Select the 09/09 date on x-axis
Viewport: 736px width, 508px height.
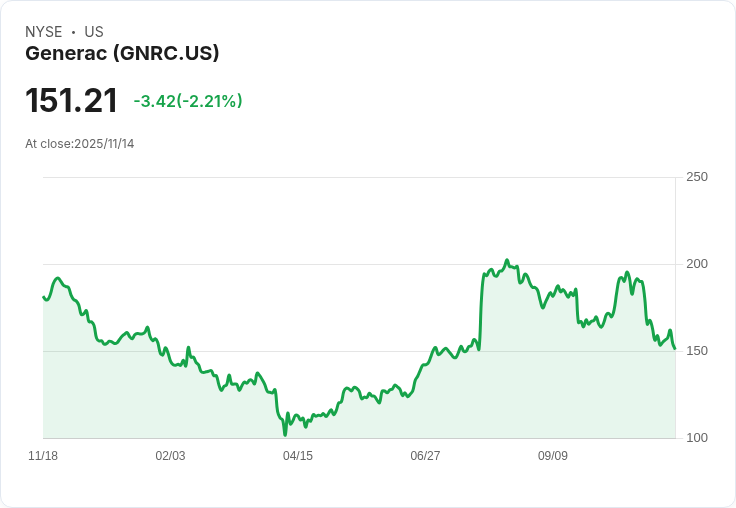[x=553, y=456]
